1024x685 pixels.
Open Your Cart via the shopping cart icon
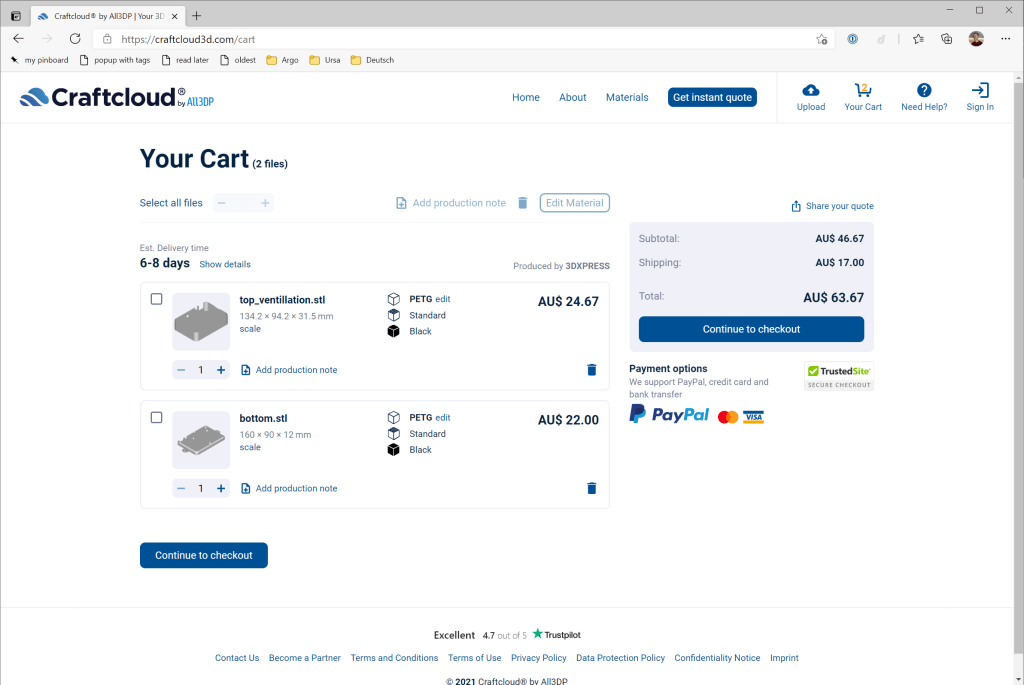(x=862, y=89)
